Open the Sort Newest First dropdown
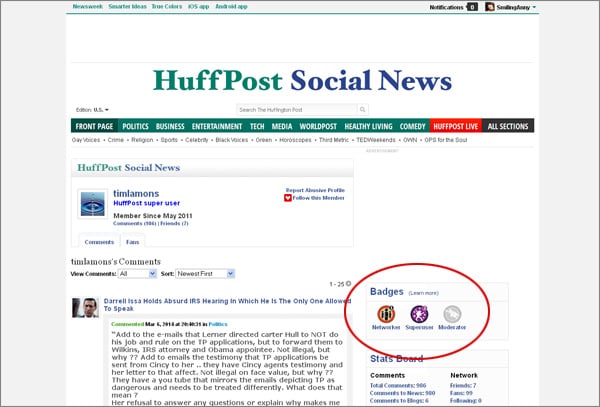The width and height of the screenshot is (600, 407). (205, 274)
